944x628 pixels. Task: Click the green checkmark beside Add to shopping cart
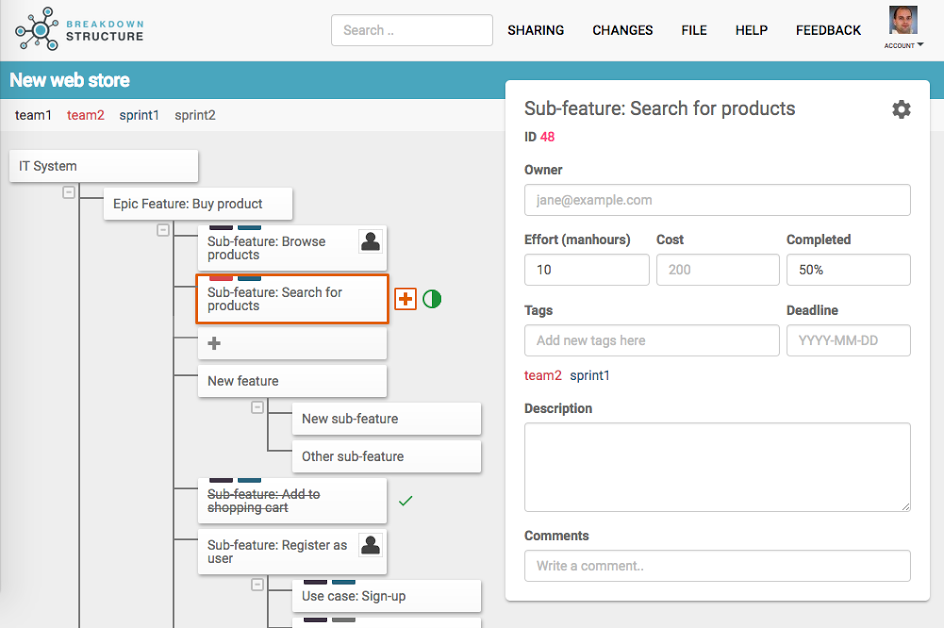pyautogui.click(x=406, y=501)
